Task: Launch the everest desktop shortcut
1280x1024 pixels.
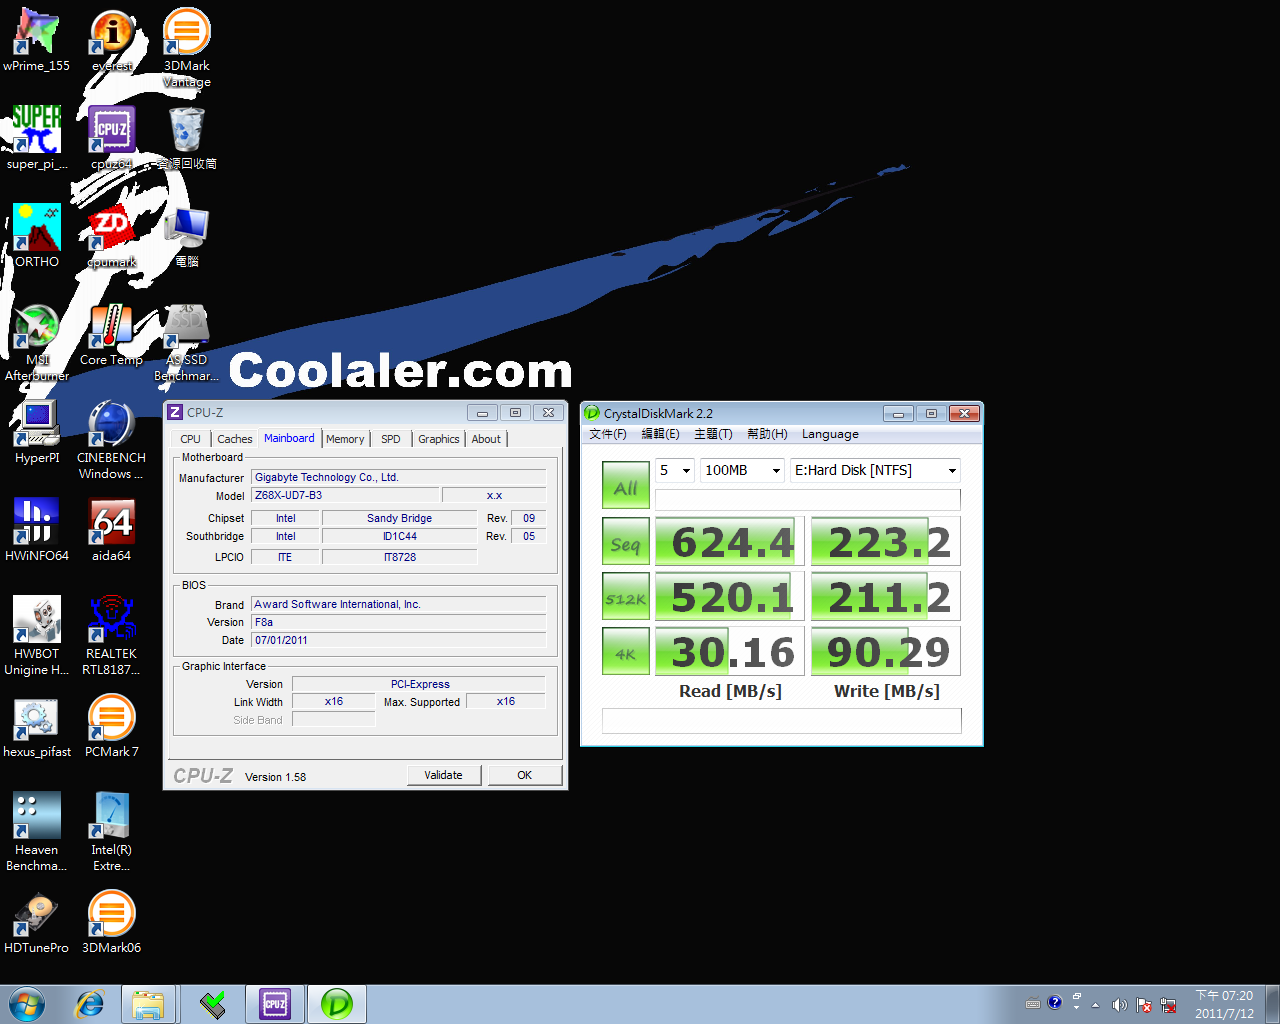Action: pos(112,41)
